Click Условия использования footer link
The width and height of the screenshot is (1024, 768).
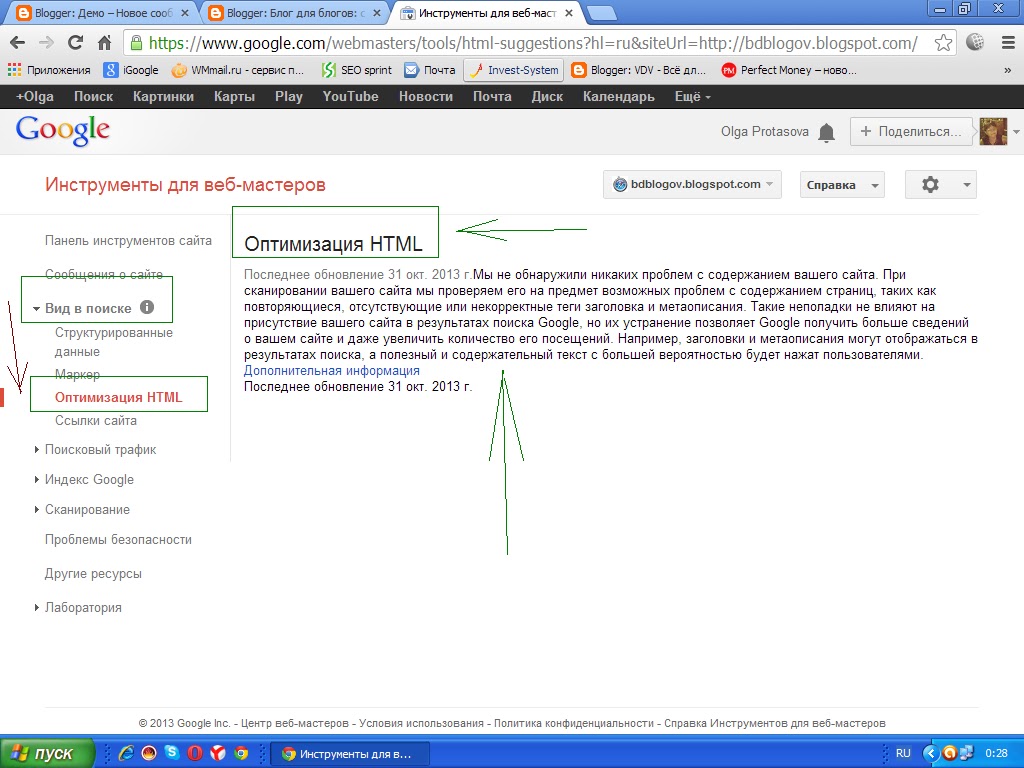point(421,723)
